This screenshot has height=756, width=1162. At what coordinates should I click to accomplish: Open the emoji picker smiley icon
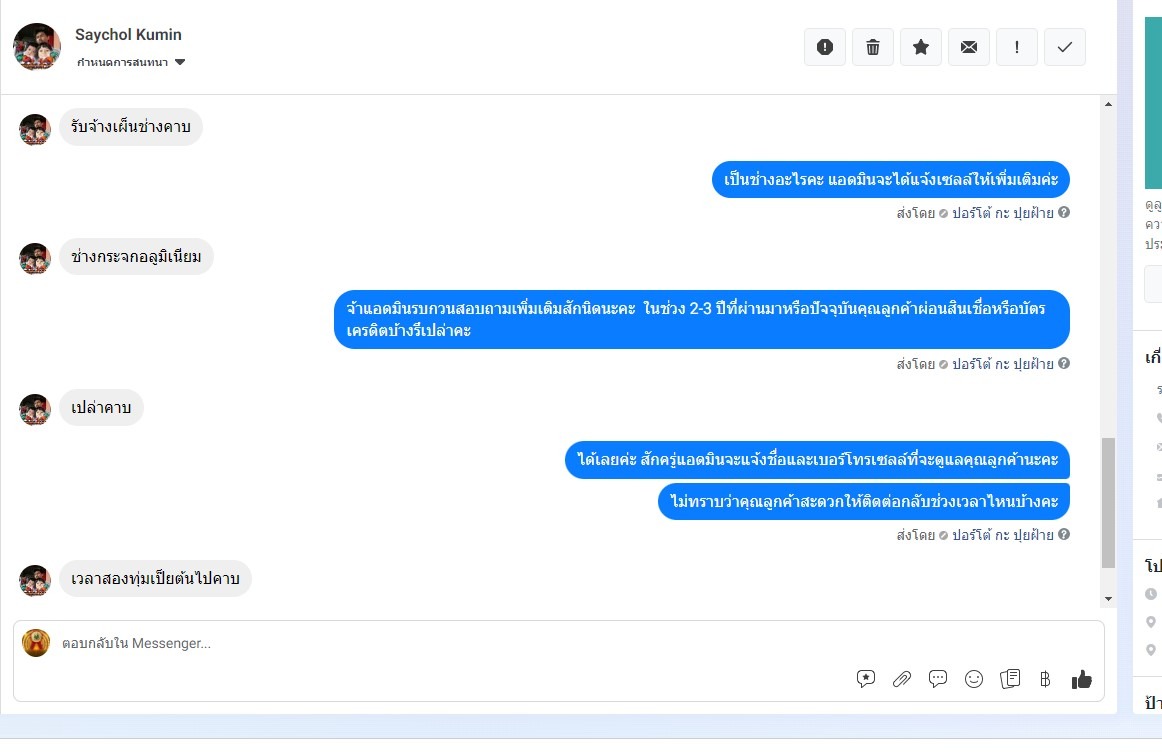click(974, 679)
